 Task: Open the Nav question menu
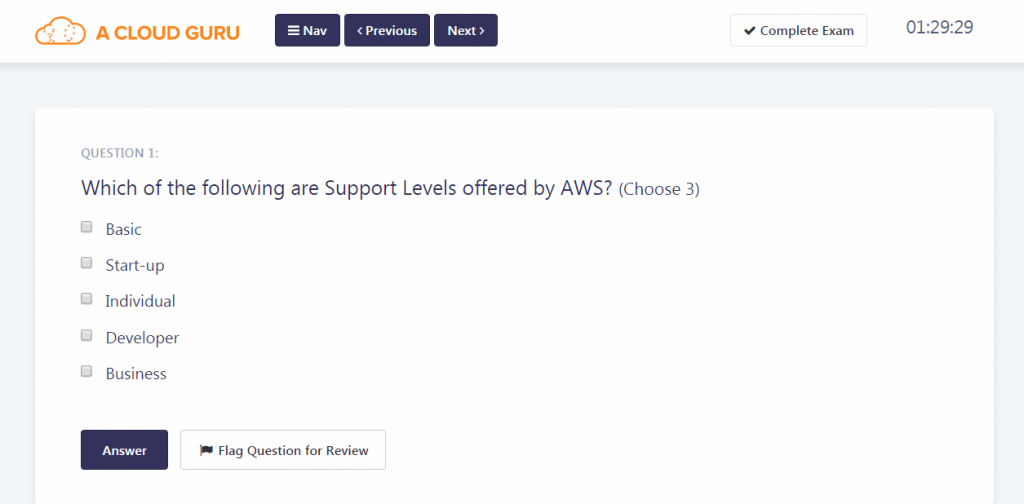coord(308,31)
